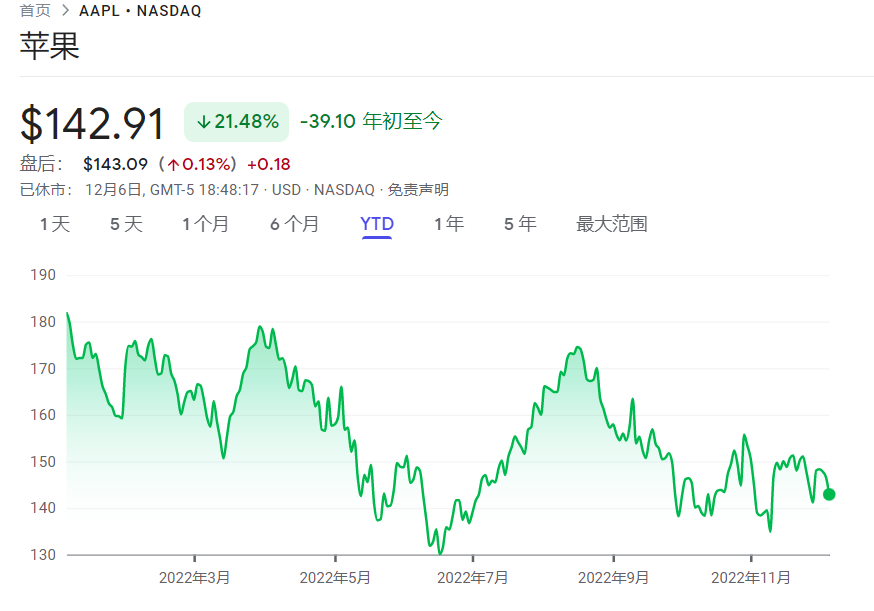The image size is (874, 611).
Task: Click the 2022年11月 axis label
Action: [751, 578]
